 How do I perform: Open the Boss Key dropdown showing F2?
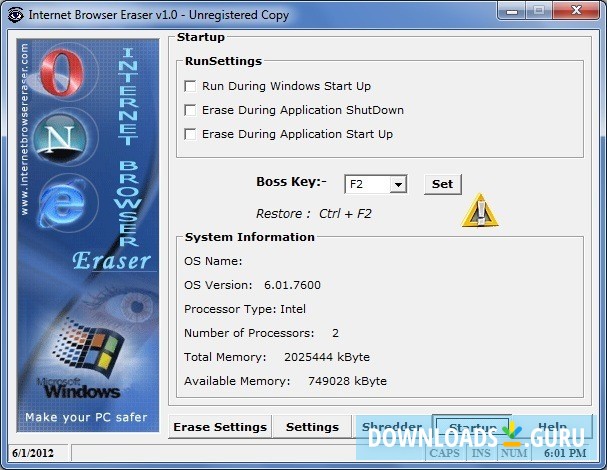(x=398, y=185)
